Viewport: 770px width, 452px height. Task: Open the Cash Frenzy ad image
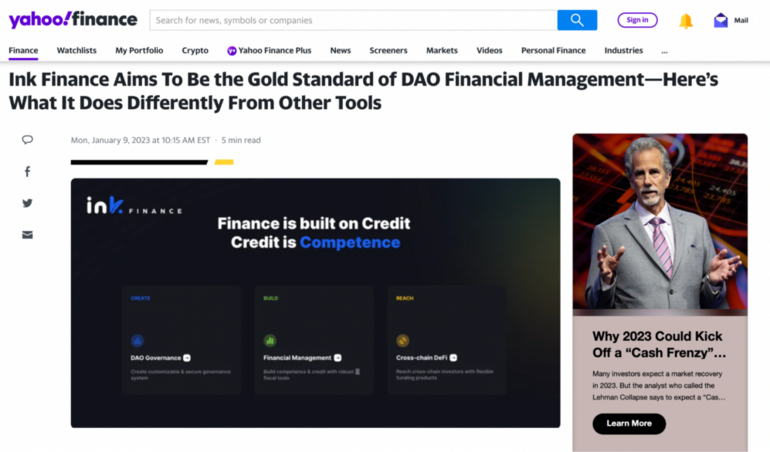tap(660, 224)
